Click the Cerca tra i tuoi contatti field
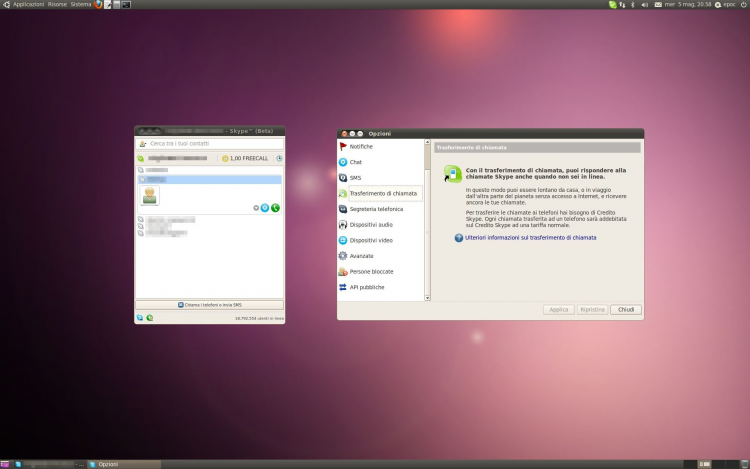Screen dimensions: 750x469 210,143
